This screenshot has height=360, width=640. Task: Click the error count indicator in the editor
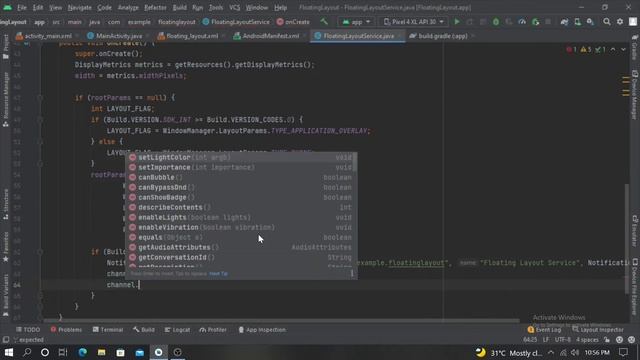[571, 50]
